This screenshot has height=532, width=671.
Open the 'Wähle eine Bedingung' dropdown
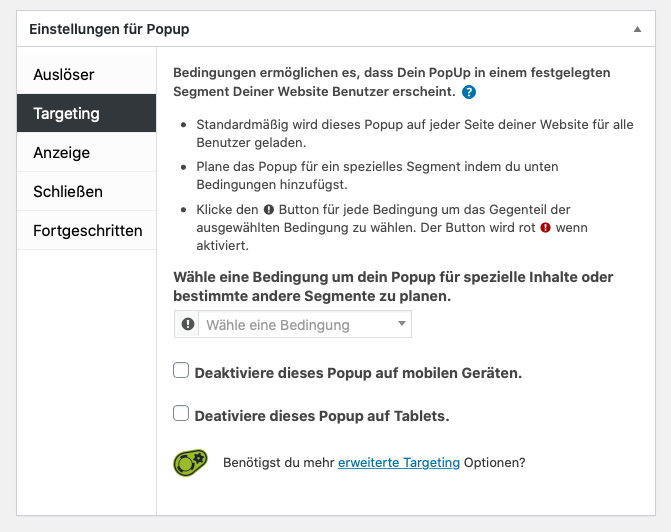[293, 324]
